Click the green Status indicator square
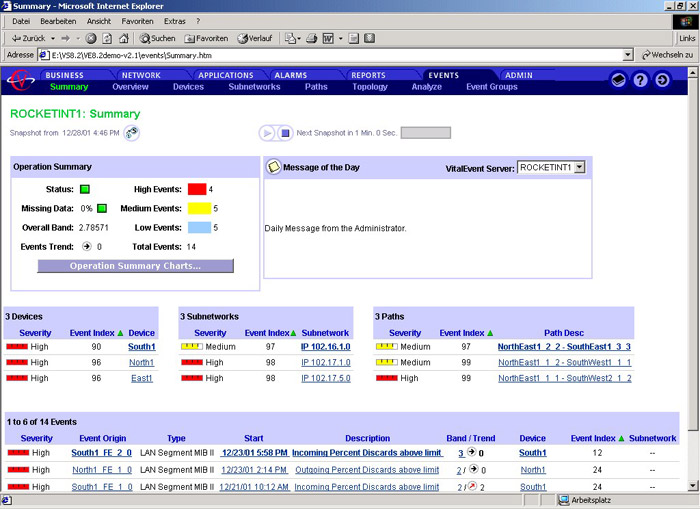The height and width of the screenshot is (509, 700). click(x=85, y=189)
